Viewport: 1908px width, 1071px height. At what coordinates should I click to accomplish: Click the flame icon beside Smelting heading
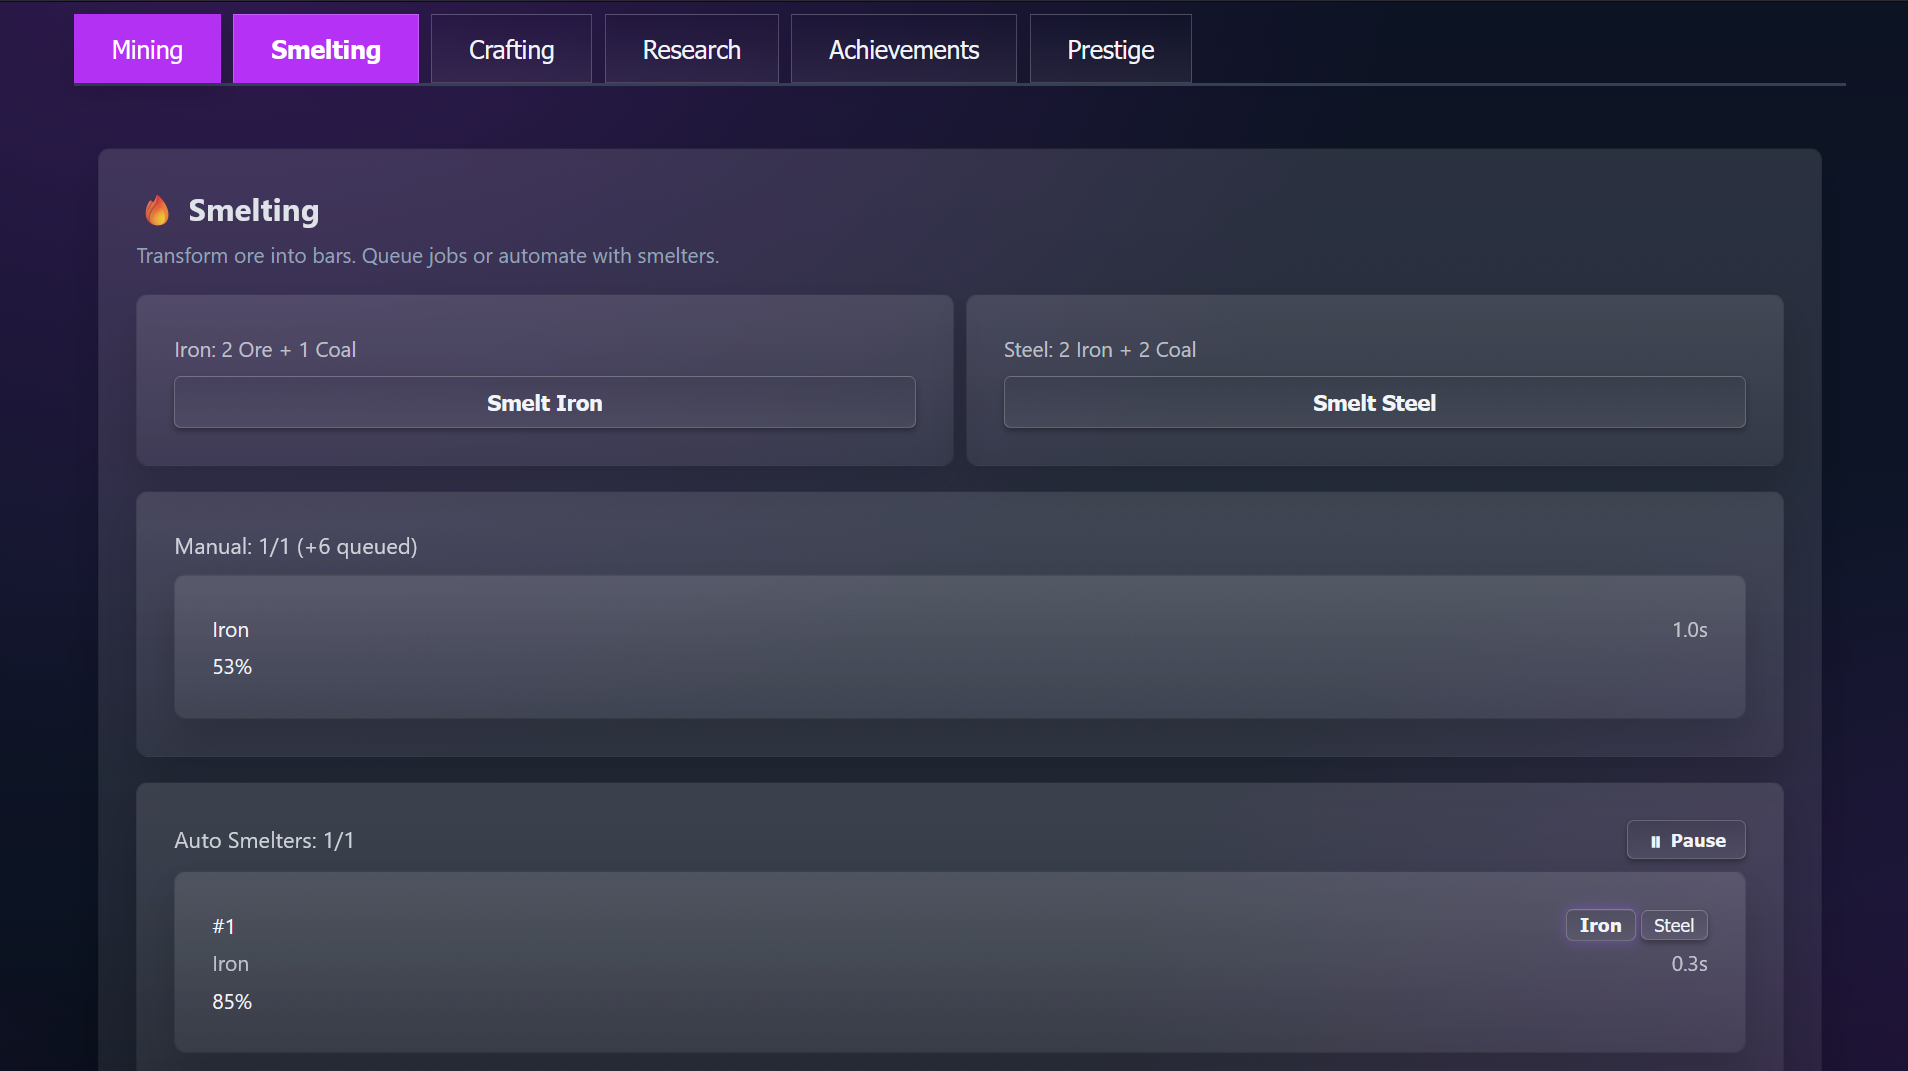pyautogui.click(x=157, y=210)
